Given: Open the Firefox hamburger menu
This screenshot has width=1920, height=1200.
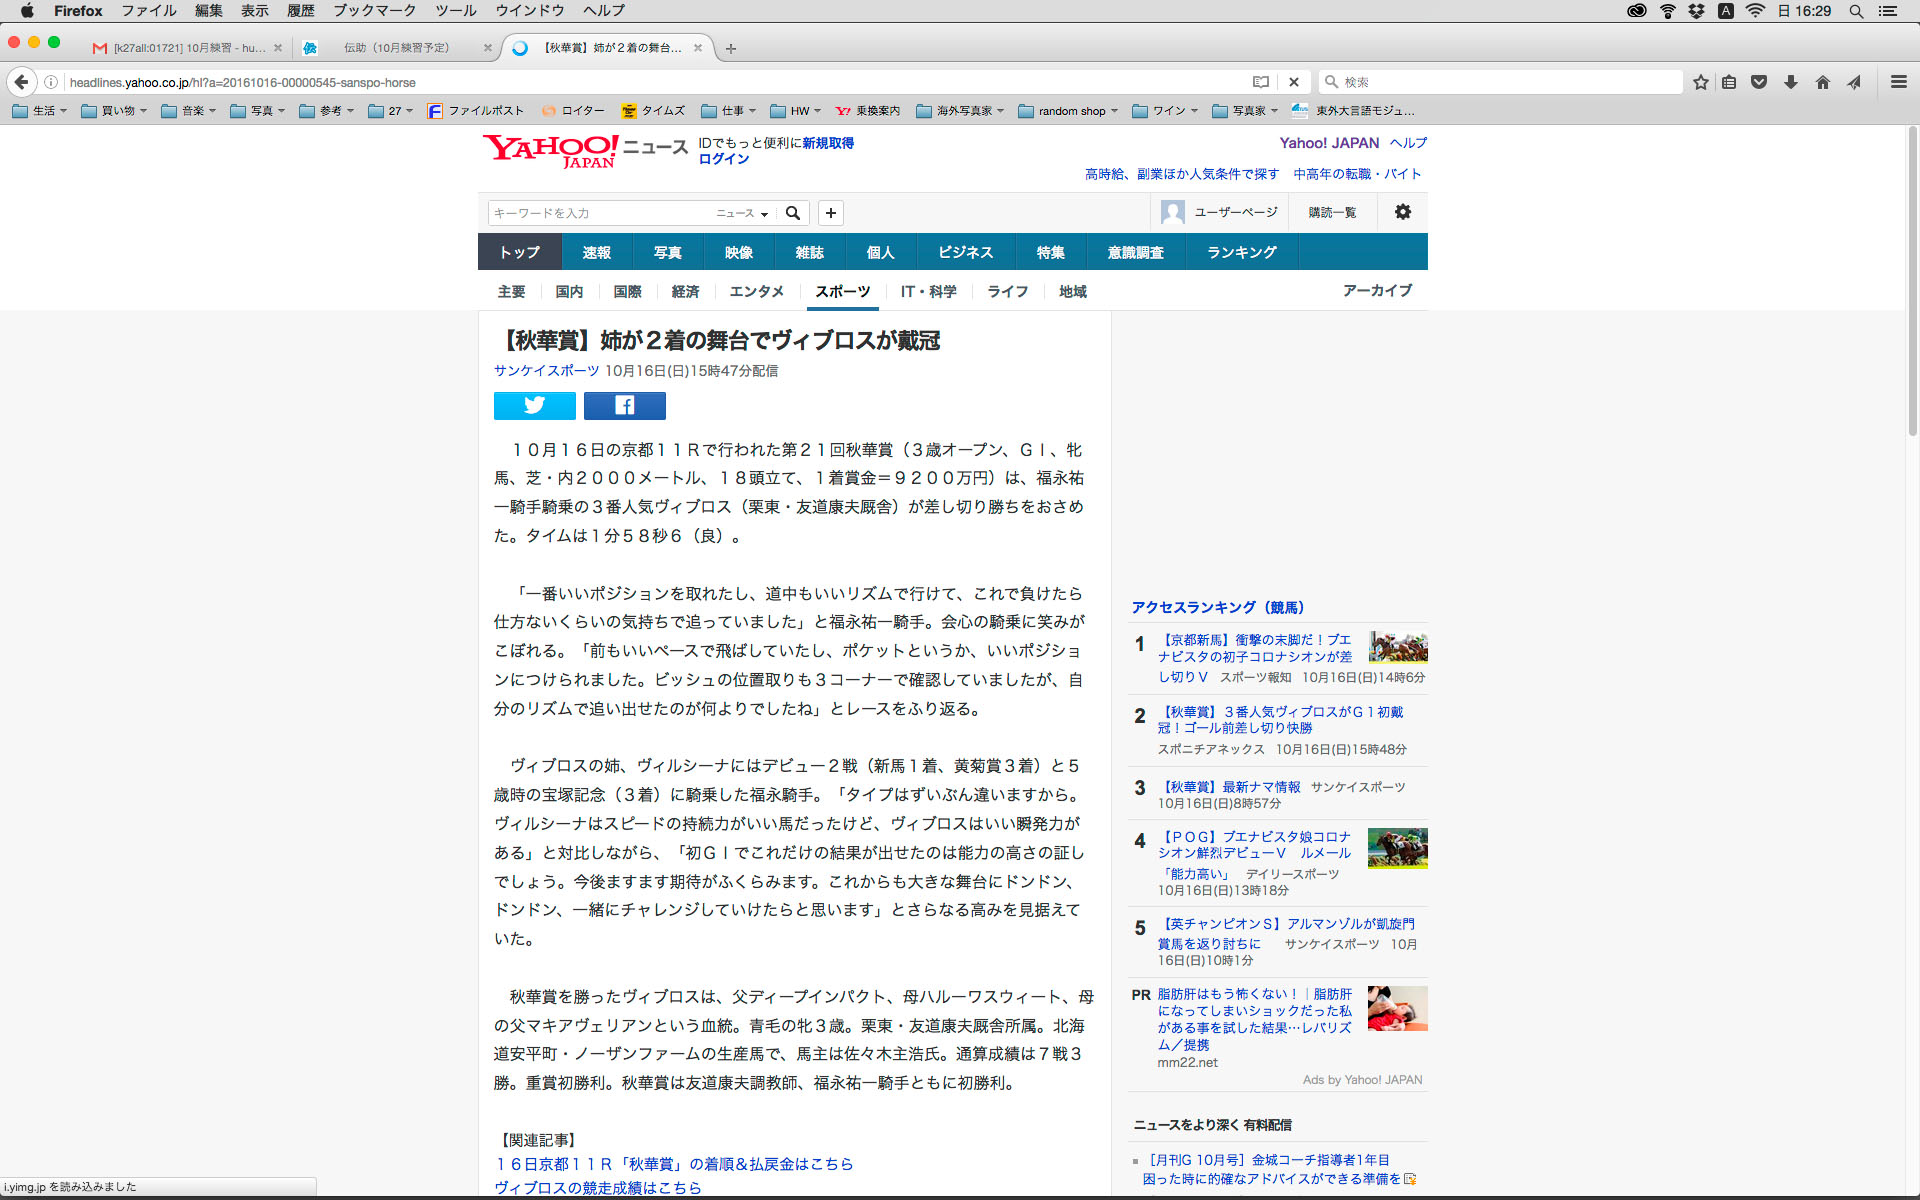Looking at the screenshot, I should coord(1898,82).
